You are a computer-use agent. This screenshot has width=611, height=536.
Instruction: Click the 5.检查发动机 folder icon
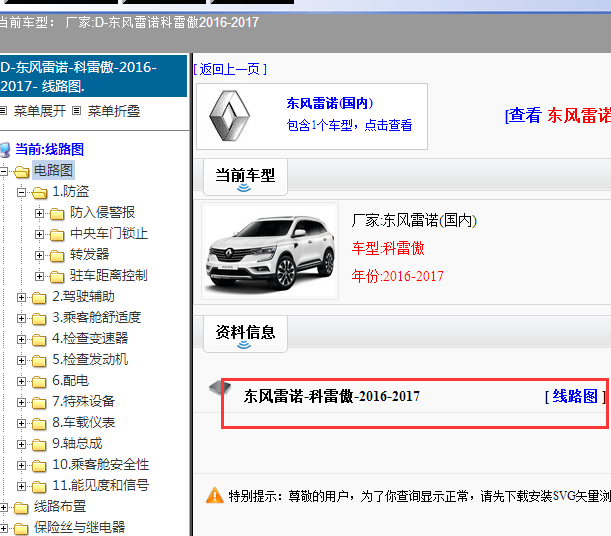(39, 361)
